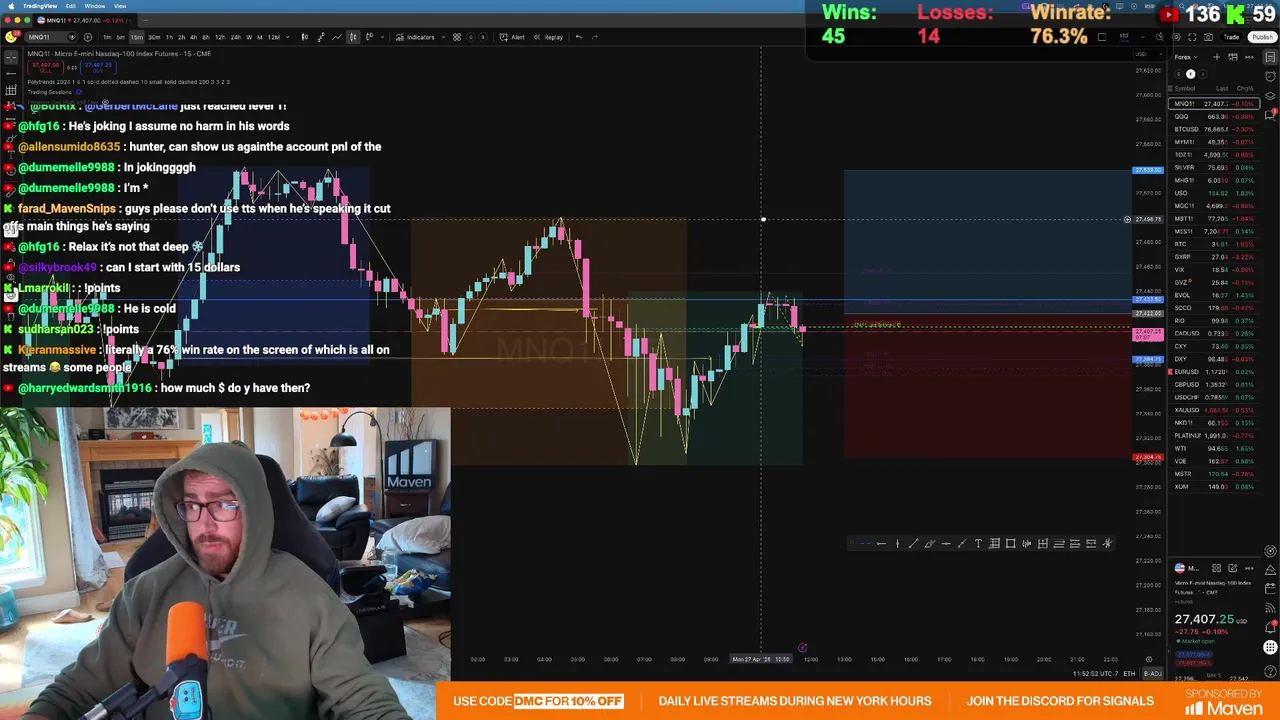Expand the Forex watchlist dropdown

tap(1187, 57)
